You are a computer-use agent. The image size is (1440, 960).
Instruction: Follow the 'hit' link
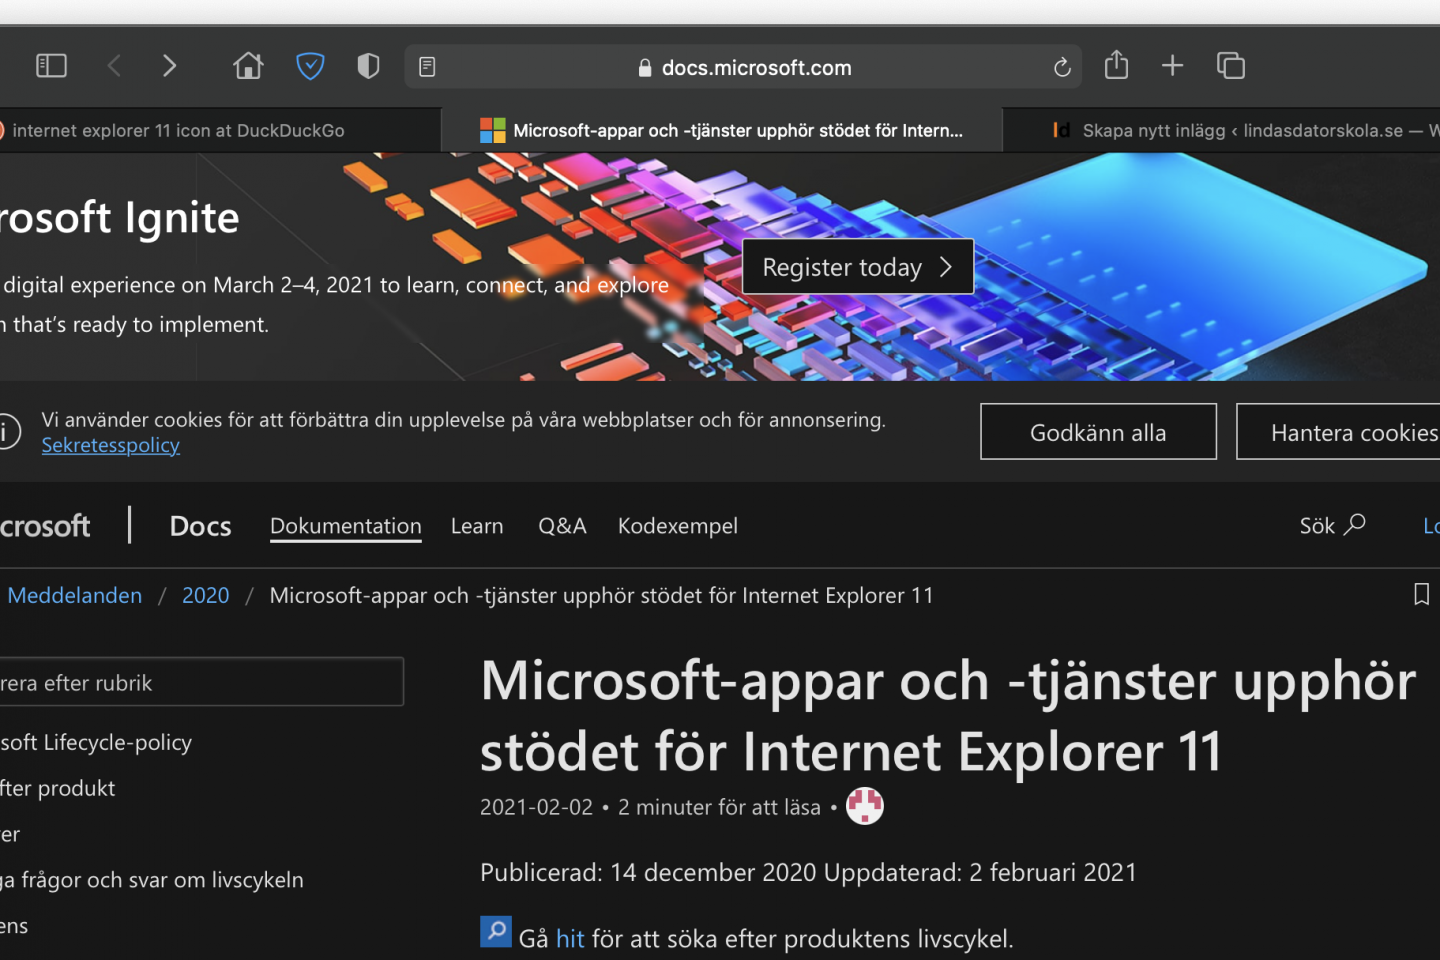coord(570,939)
